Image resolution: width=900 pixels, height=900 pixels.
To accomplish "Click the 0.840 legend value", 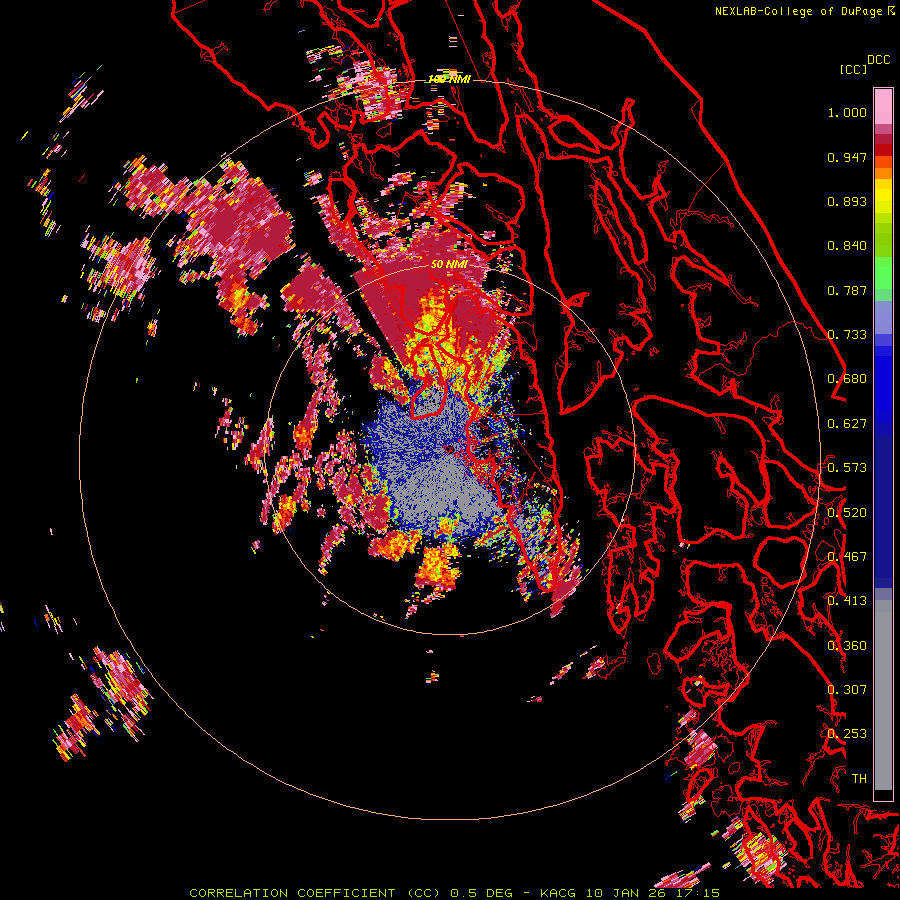I will coord(847,246).
